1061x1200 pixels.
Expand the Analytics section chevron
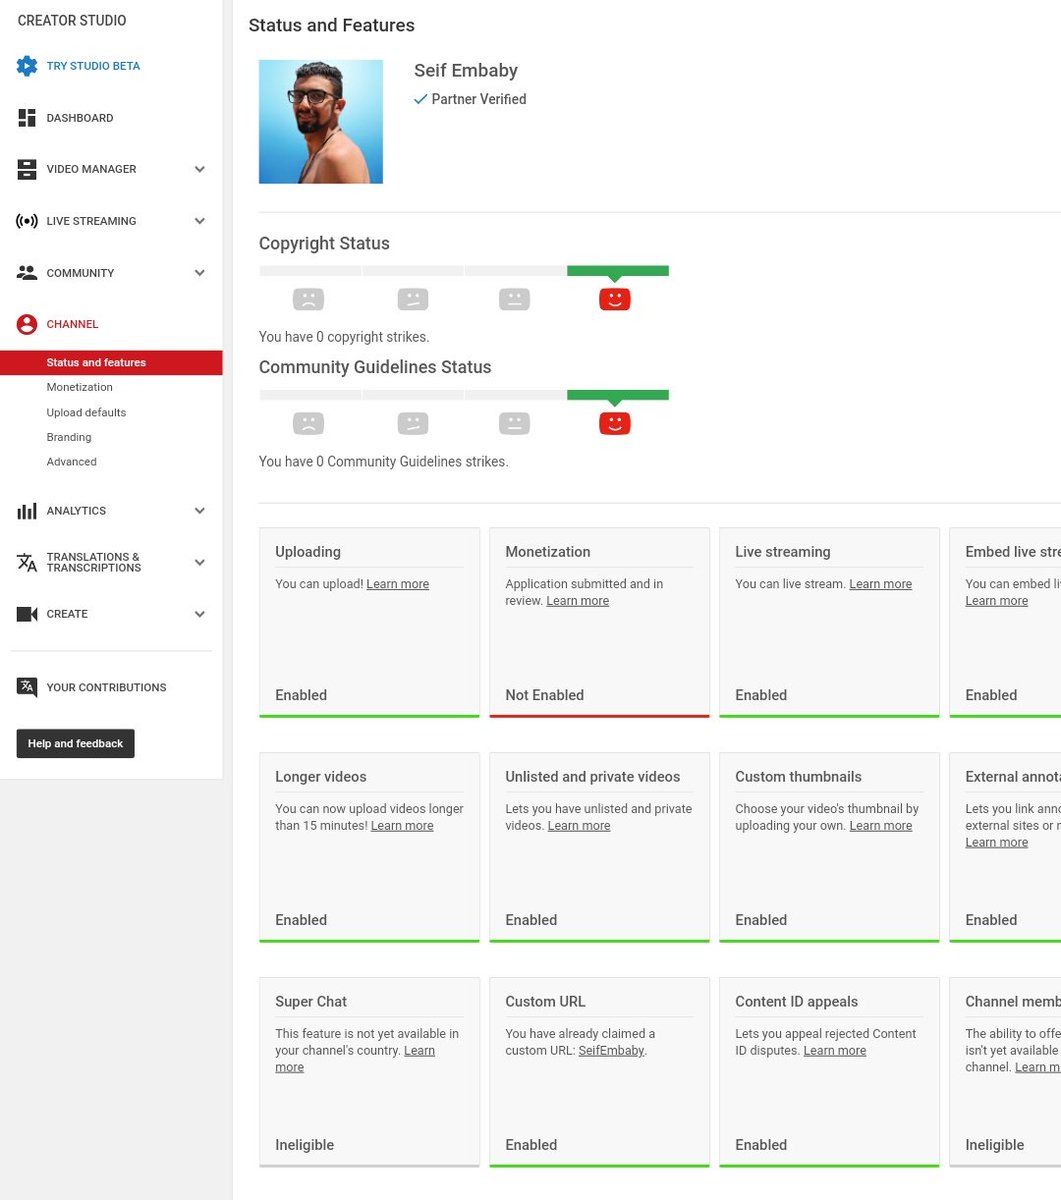200,511
